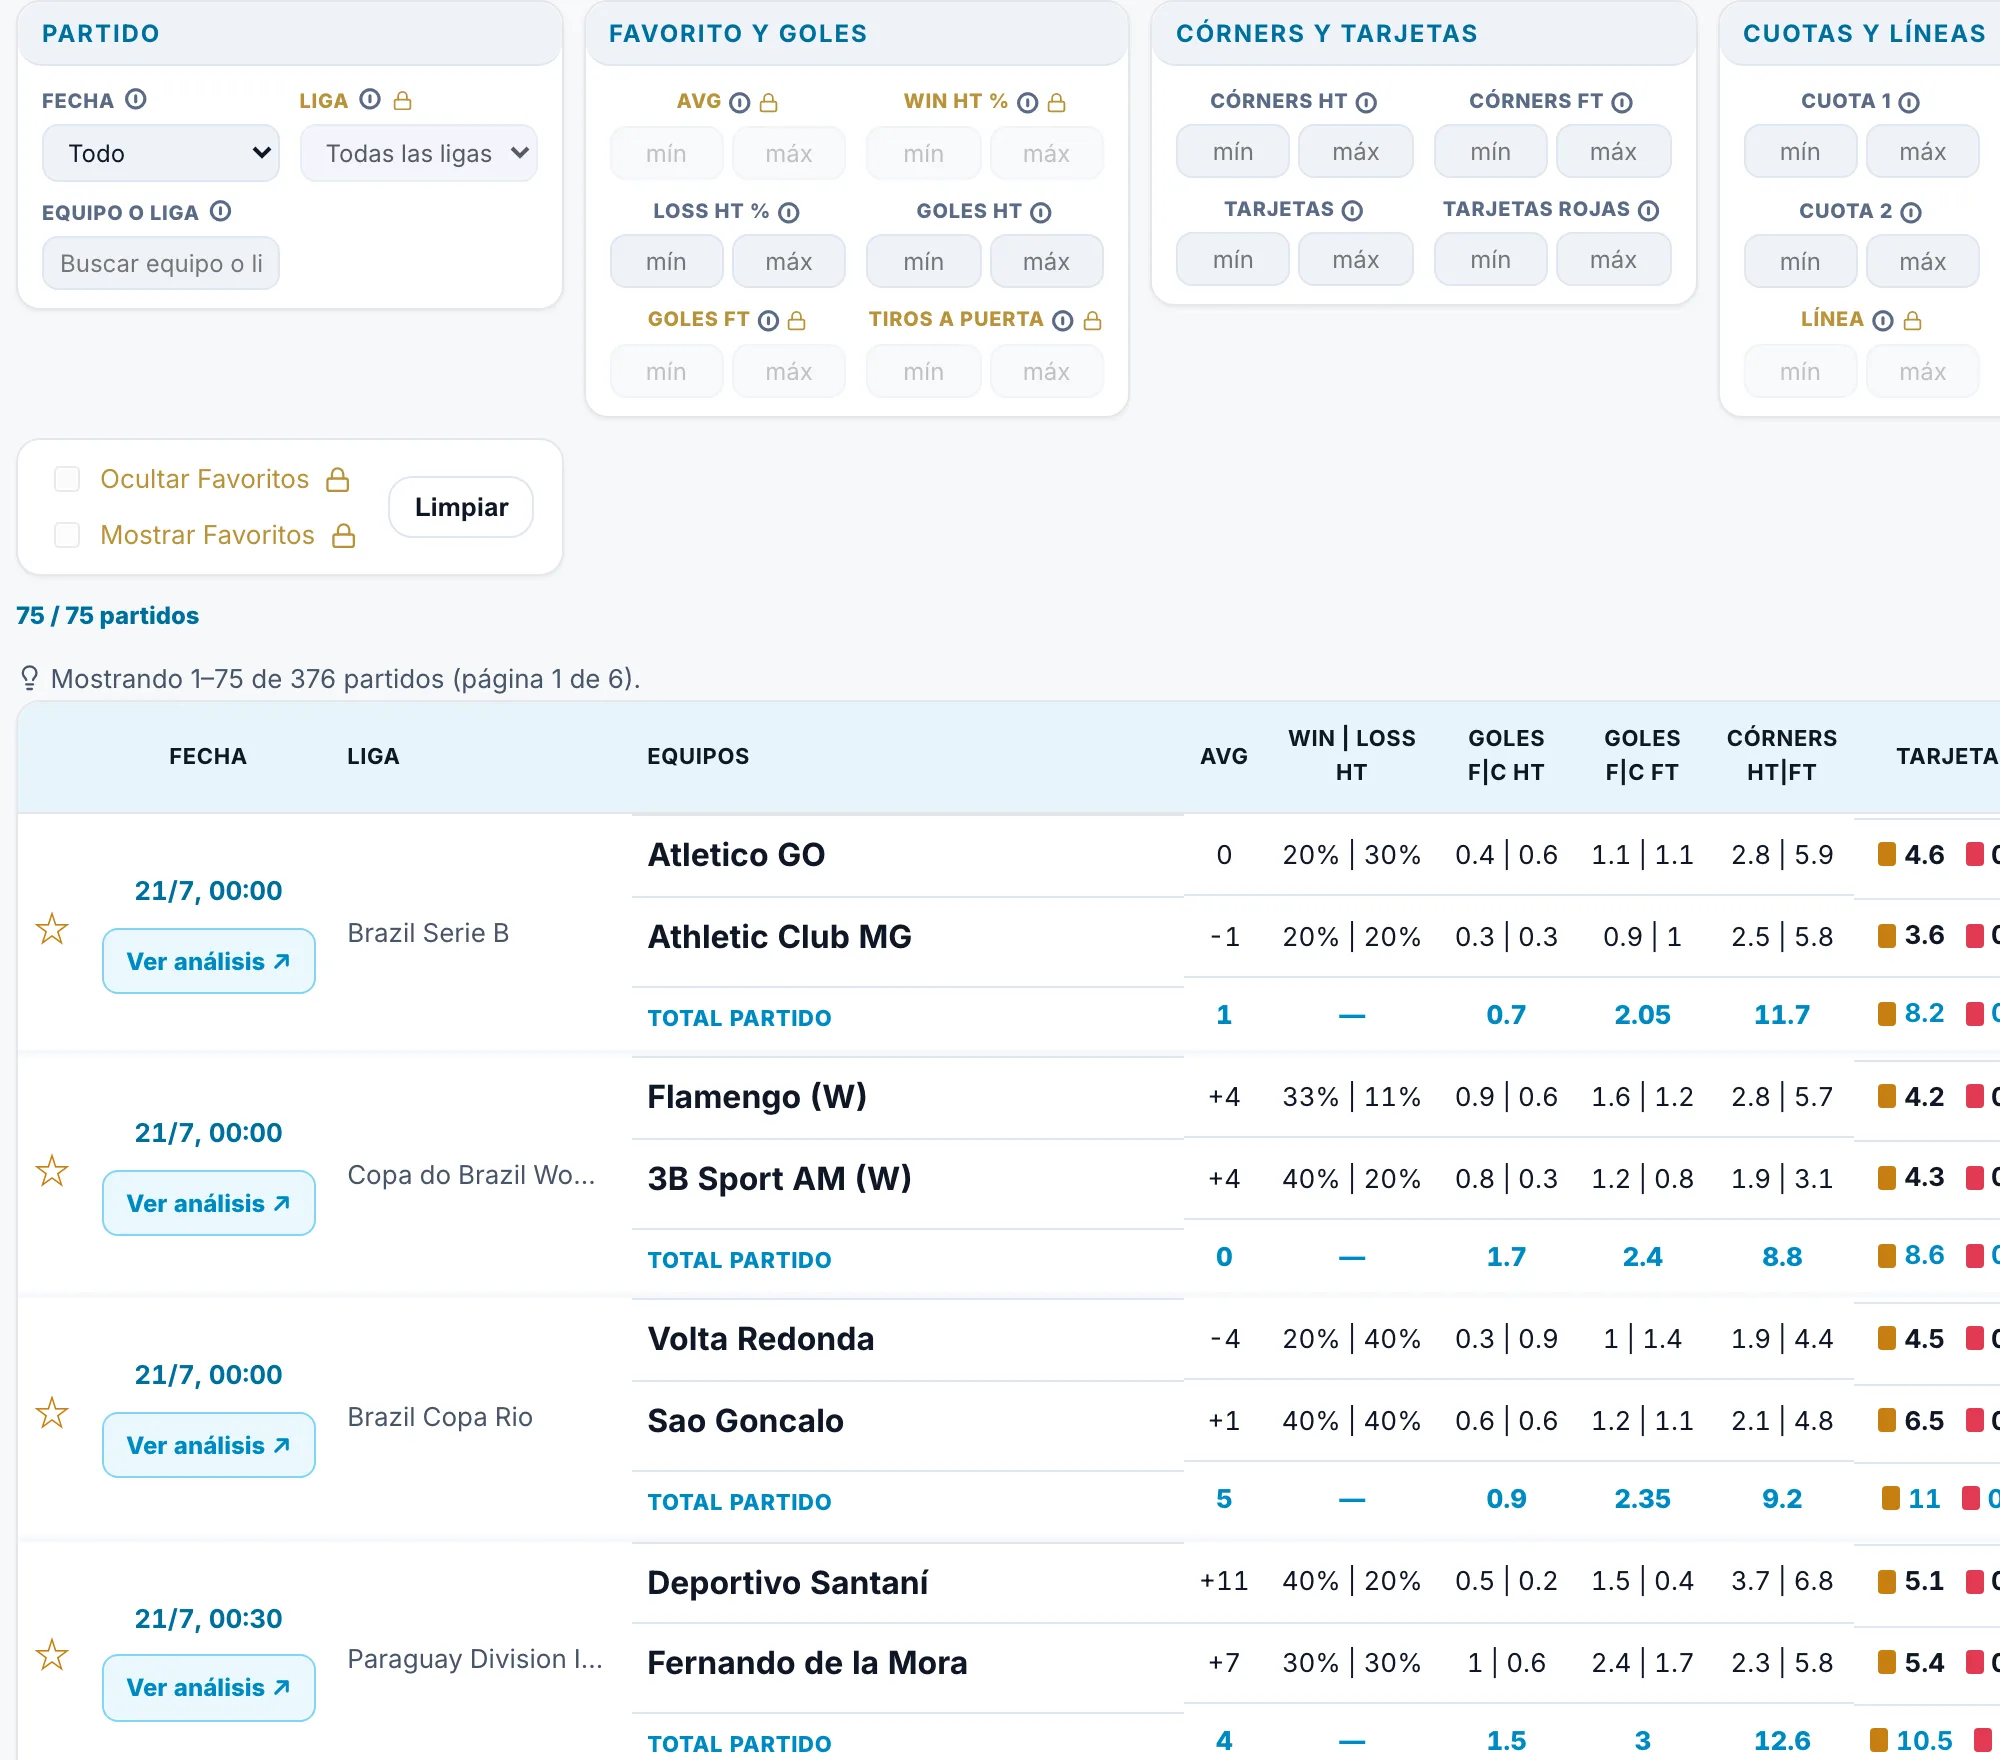The height and width of the screenshot is (1760, 2000).
Task: Click the AVG column header in table
Action: tap(1224, 756)
